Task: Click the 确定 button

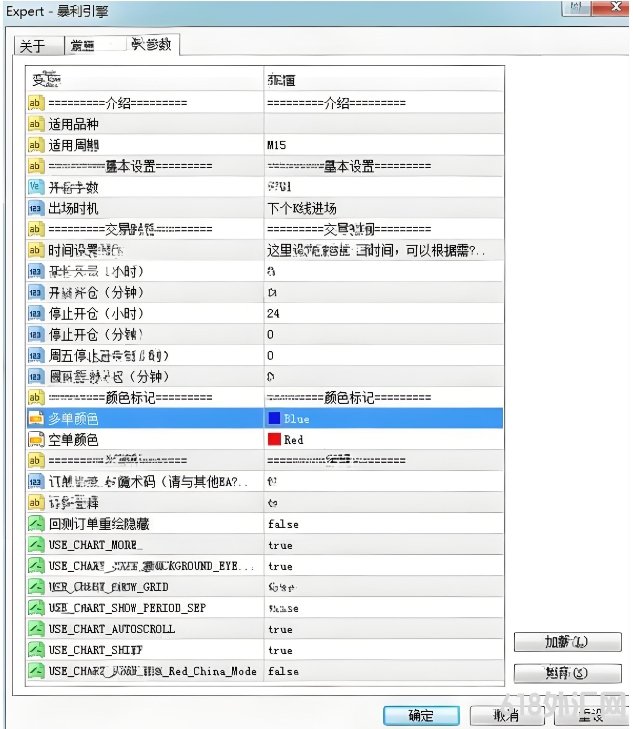Action: (421, 715)
